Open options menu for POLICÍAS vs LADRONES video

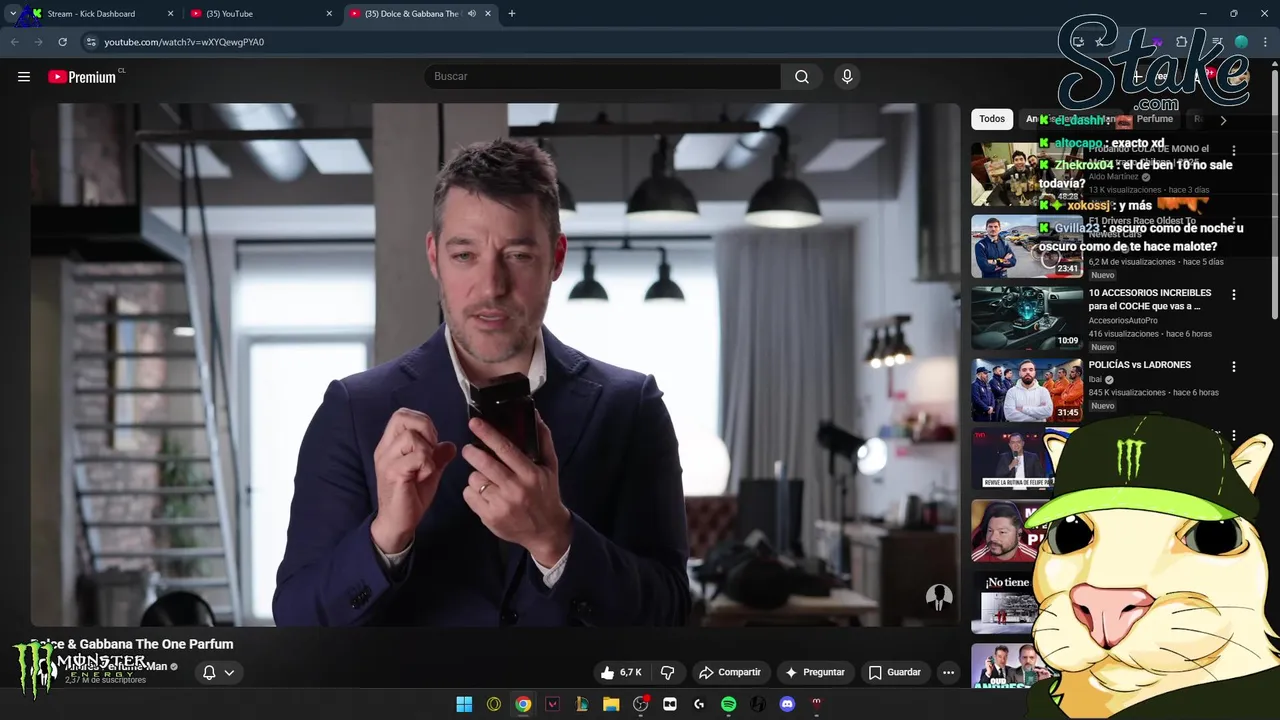1234,367
